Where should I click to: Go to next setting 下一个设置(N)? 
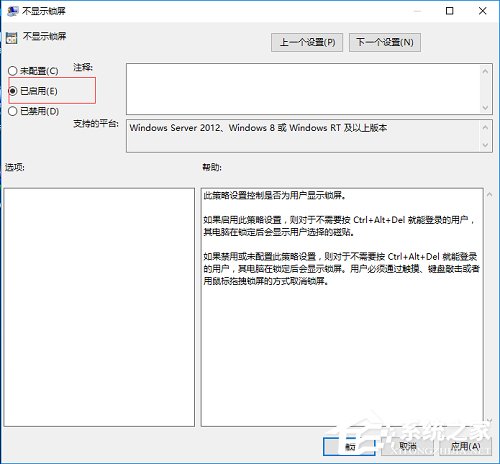385,42
